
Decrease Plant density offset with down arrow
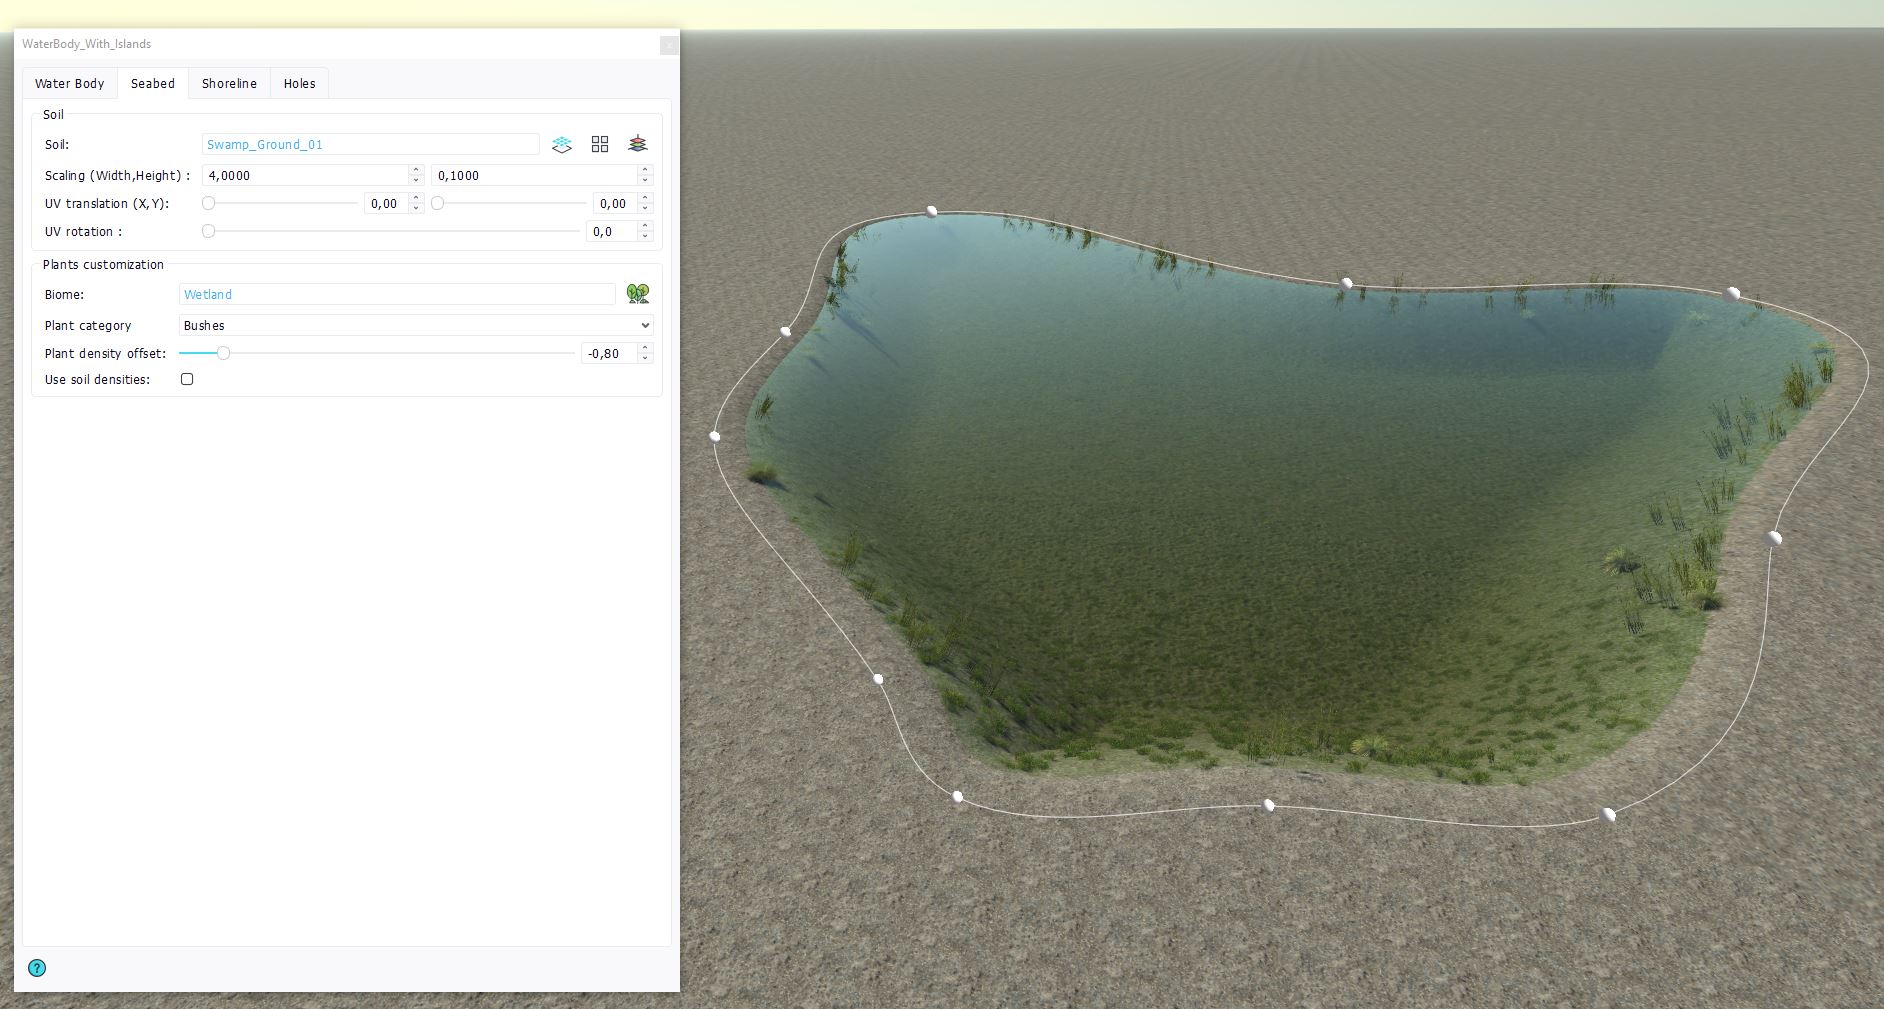(x=645, y=358)
